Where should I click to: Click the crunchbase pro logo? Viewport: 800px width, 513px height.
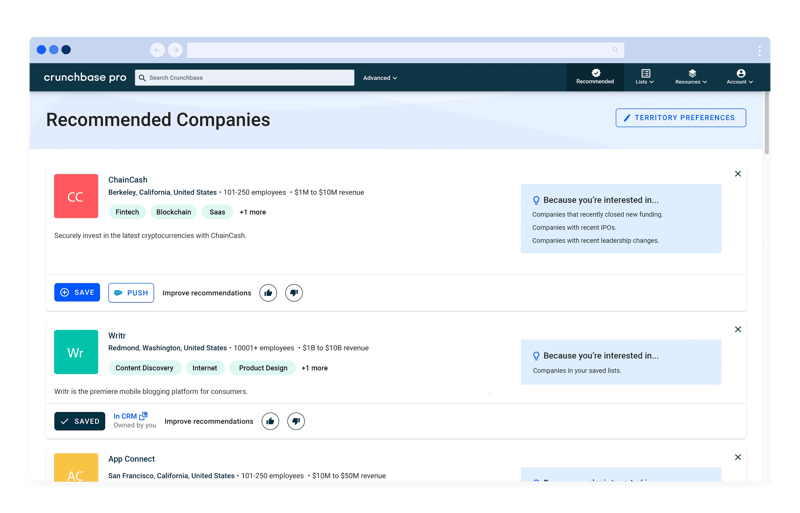coord(85,77)
